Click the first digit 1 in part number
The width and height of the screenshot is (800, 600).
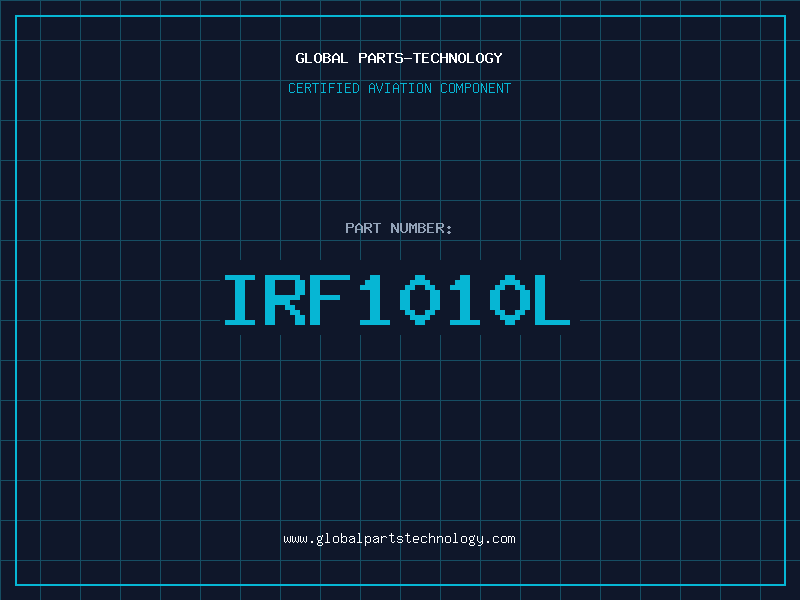click(374, 300)
